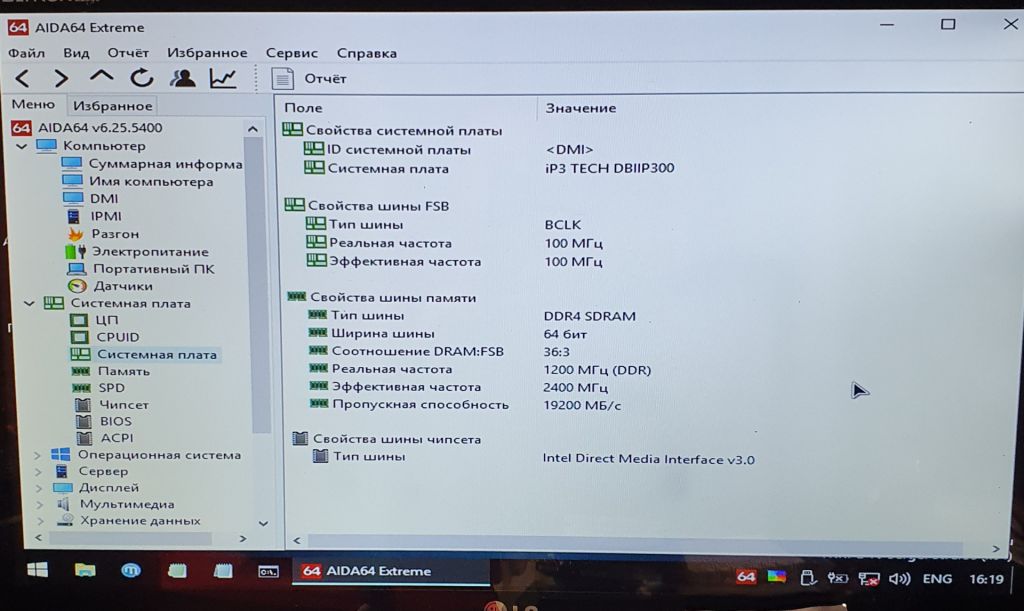1024x611 pixels.
Task: Select the Электропитание tree item
Action: (138, 251)
